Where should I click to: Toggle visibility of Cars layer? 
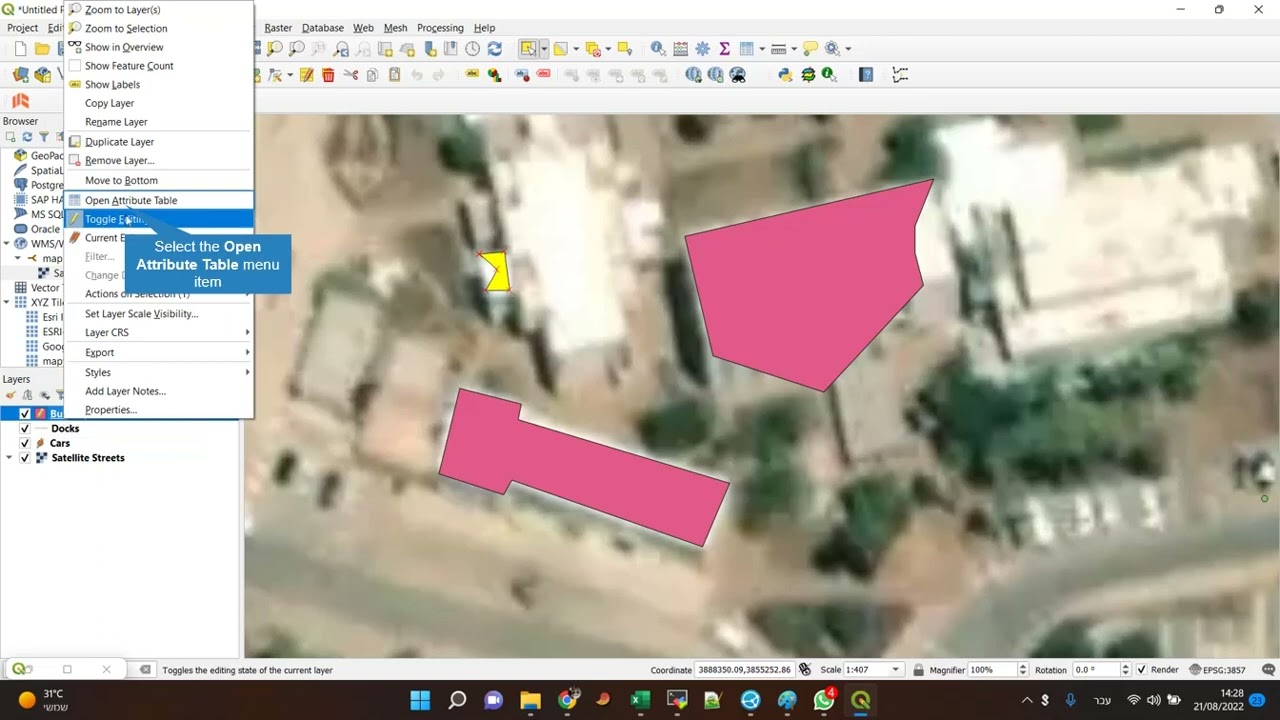point(25,443)
